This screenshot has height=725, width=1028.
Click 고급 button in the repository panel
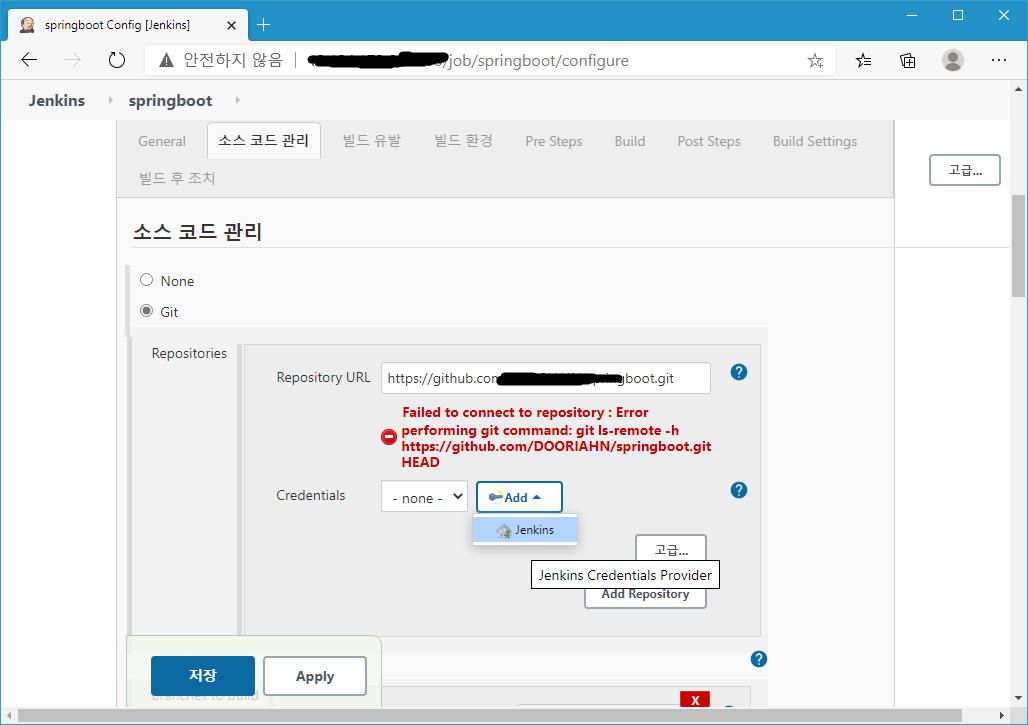[671, 549]
